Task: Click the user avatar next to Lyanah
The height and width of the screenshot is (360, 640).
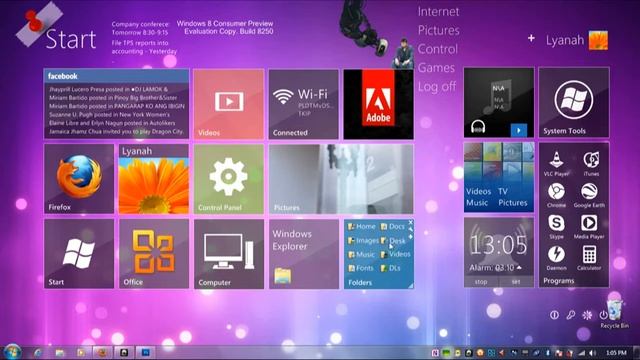Action: click(598, 40)
